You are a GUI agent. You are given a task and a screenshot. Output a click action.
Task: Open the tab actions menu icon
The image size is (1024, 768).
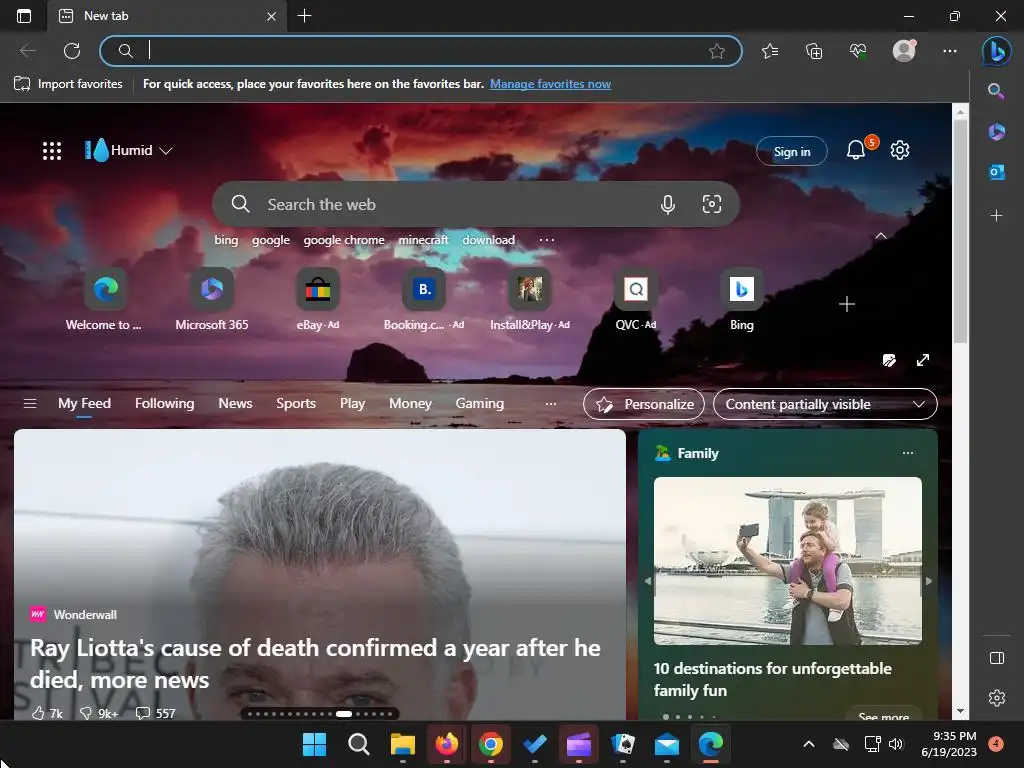[24, 16]
